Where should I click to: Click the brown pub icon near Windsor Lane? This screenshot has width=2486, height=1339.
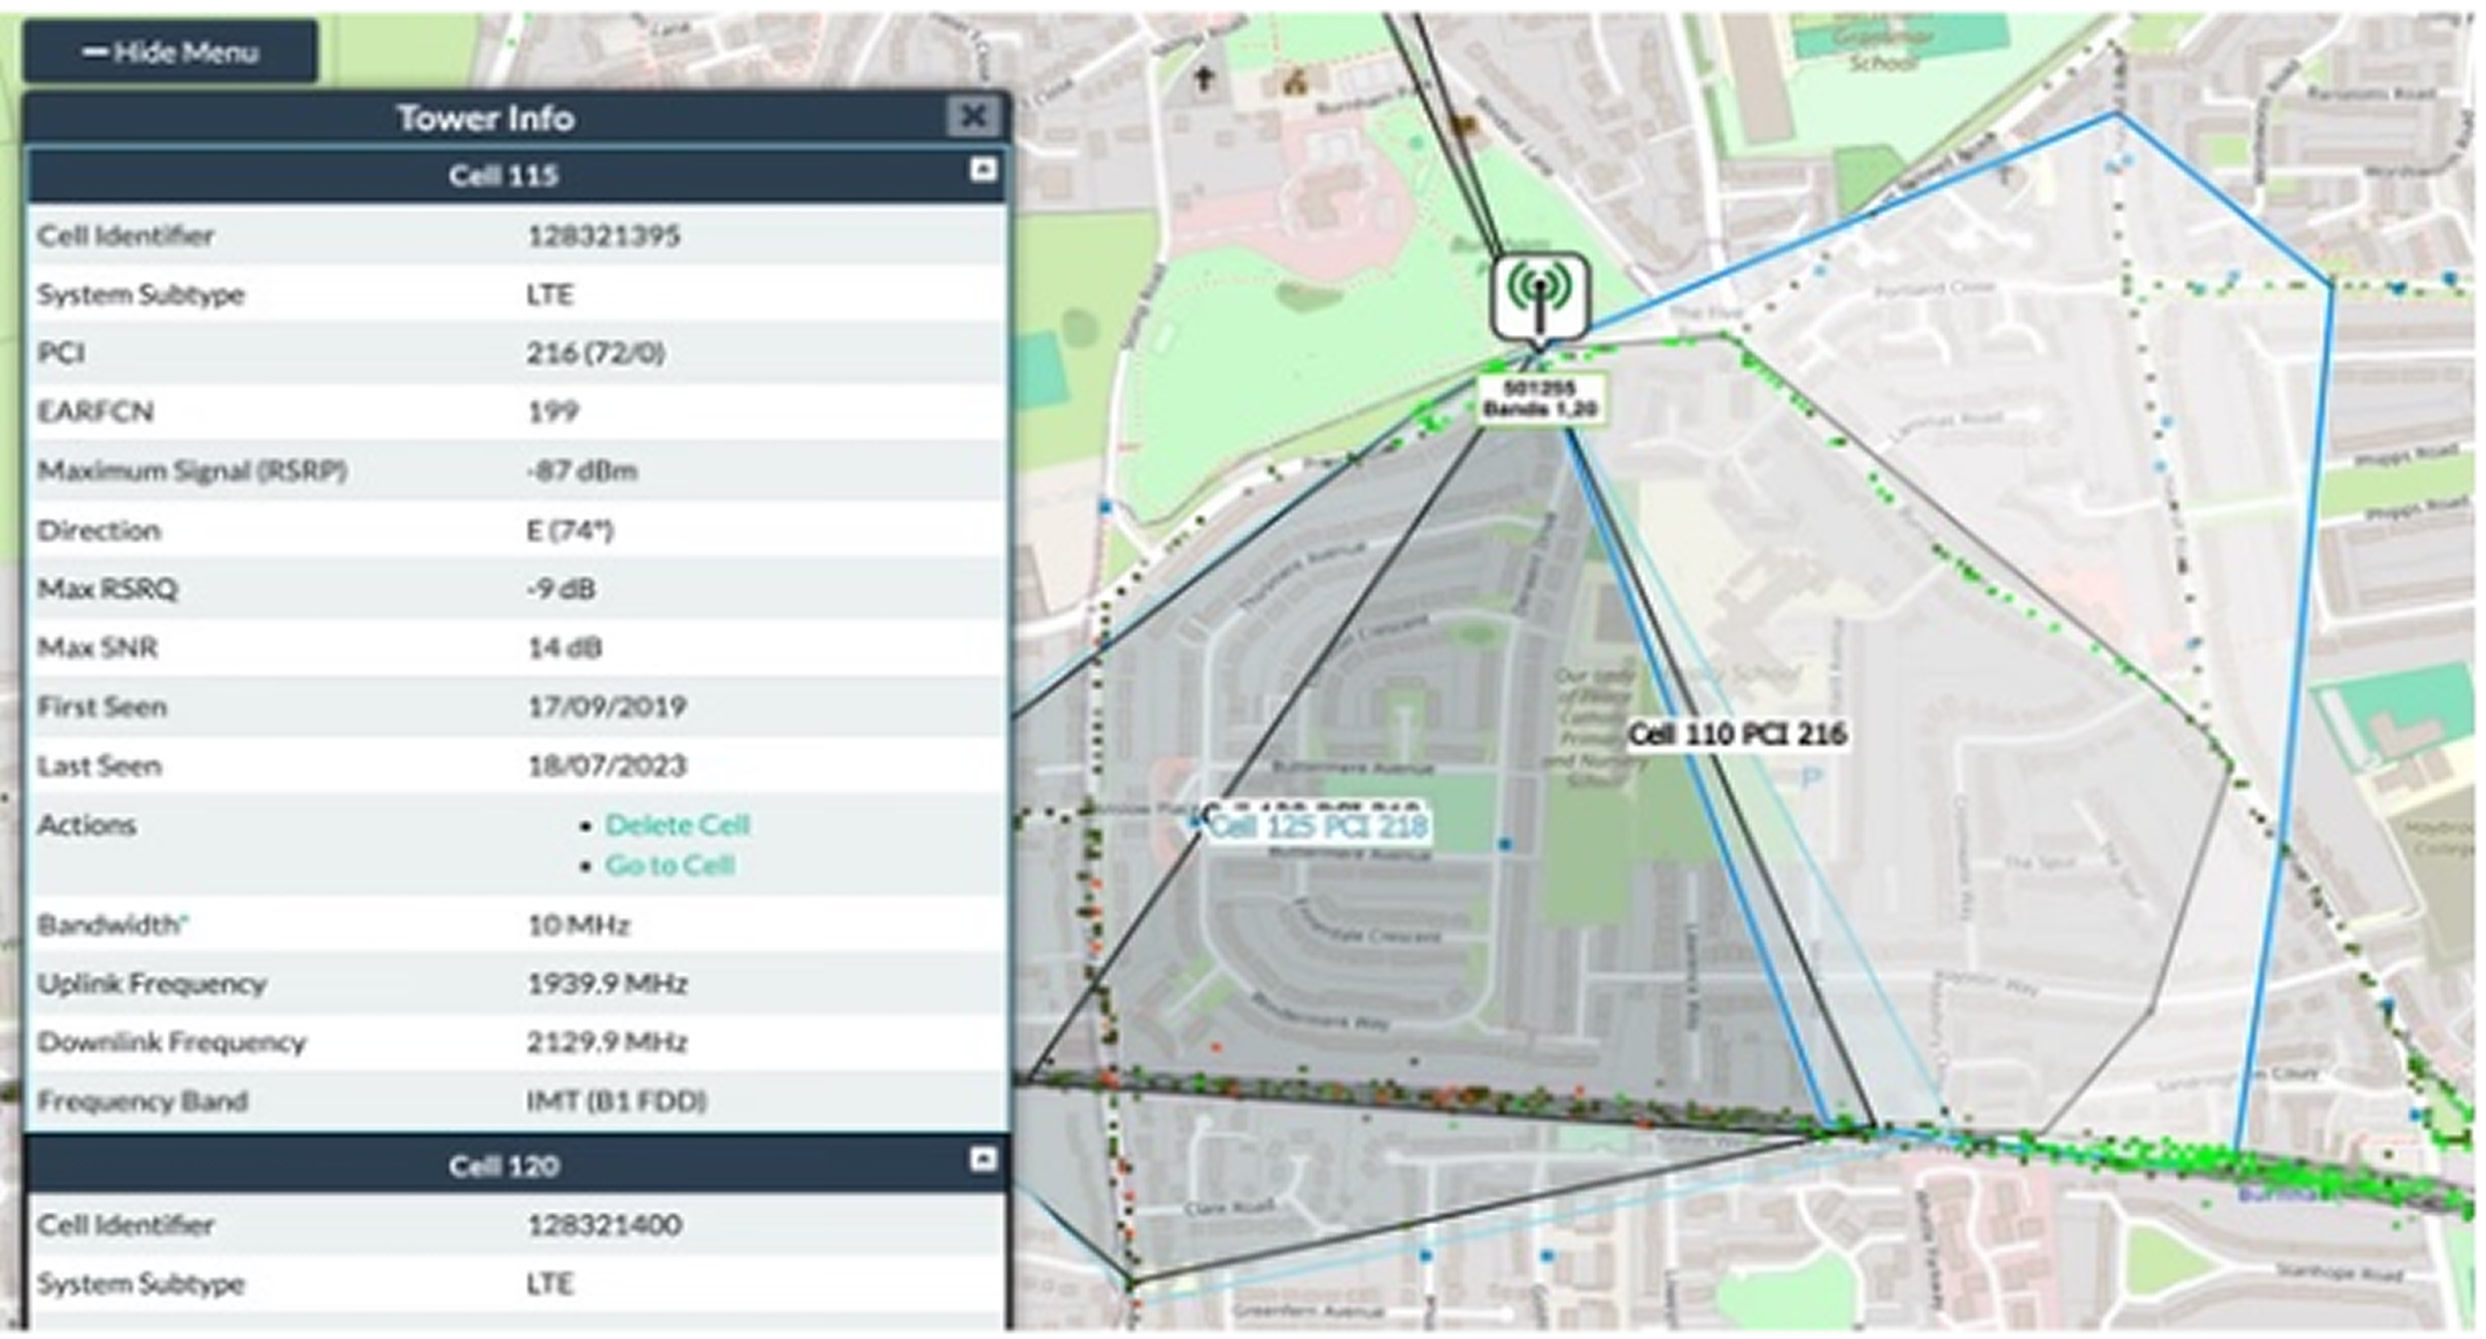click(x=1465, y=125)
